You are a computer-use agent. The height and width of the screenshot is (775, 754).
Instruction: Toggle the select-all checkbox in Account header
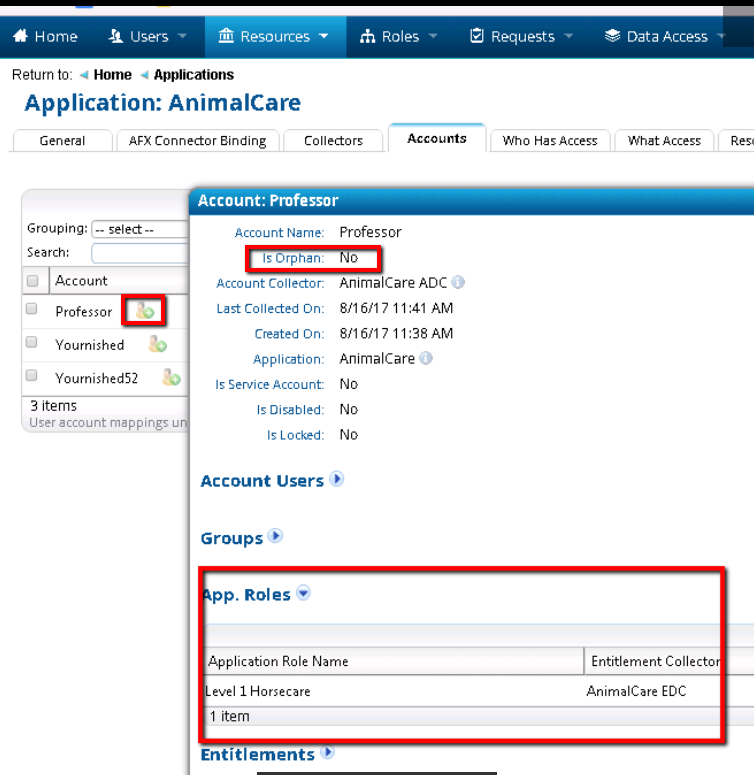click(x=32, y=281)
